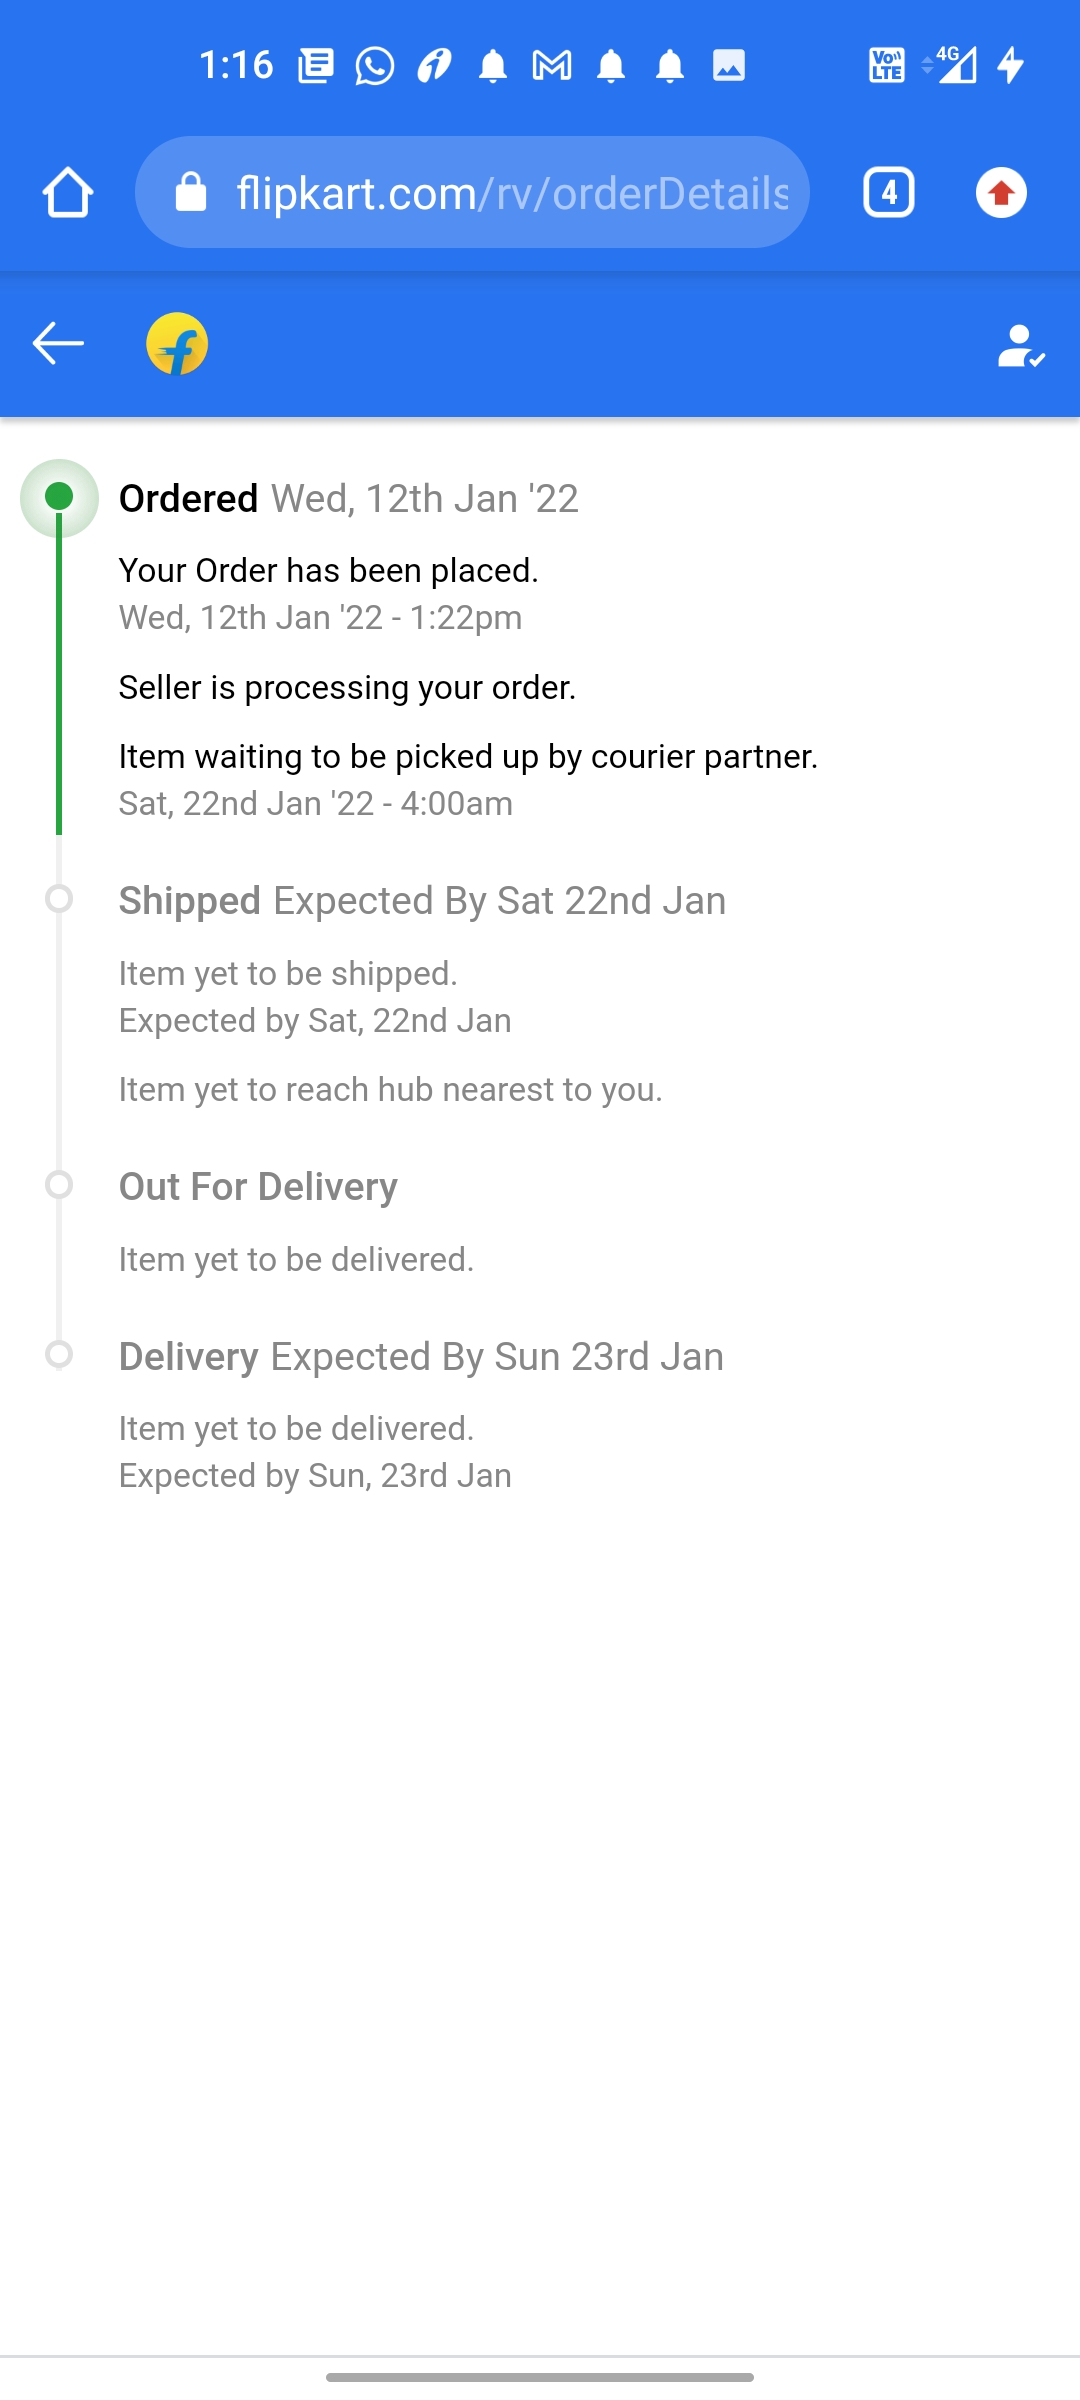Go back using the left arrow
The image size is (1080, 2400).
pos(58,344)
